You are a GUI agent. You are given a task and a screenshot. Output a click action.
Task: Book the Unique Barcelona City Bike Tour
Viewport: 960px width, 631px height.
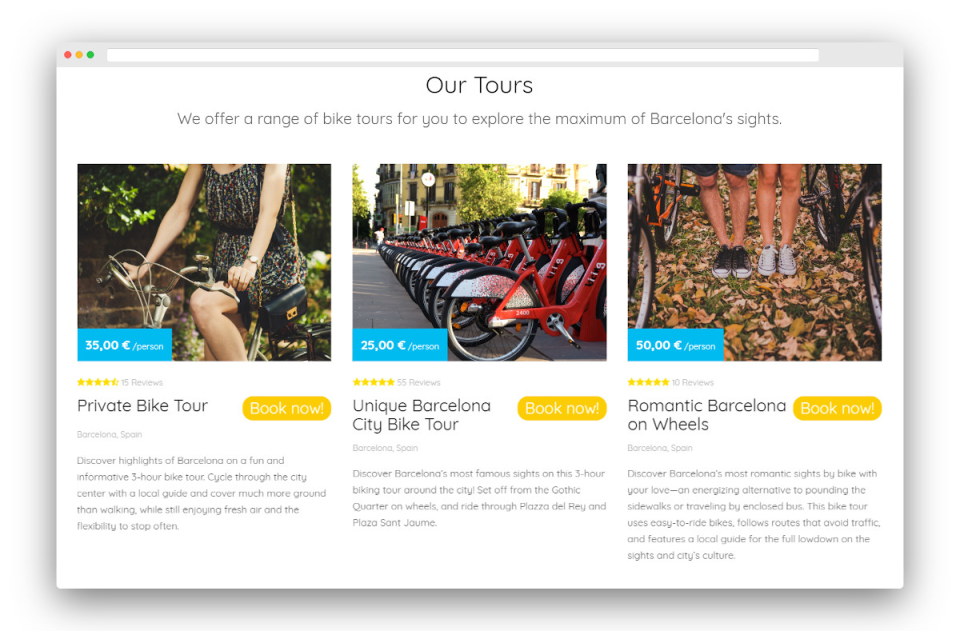click(562, 408)
